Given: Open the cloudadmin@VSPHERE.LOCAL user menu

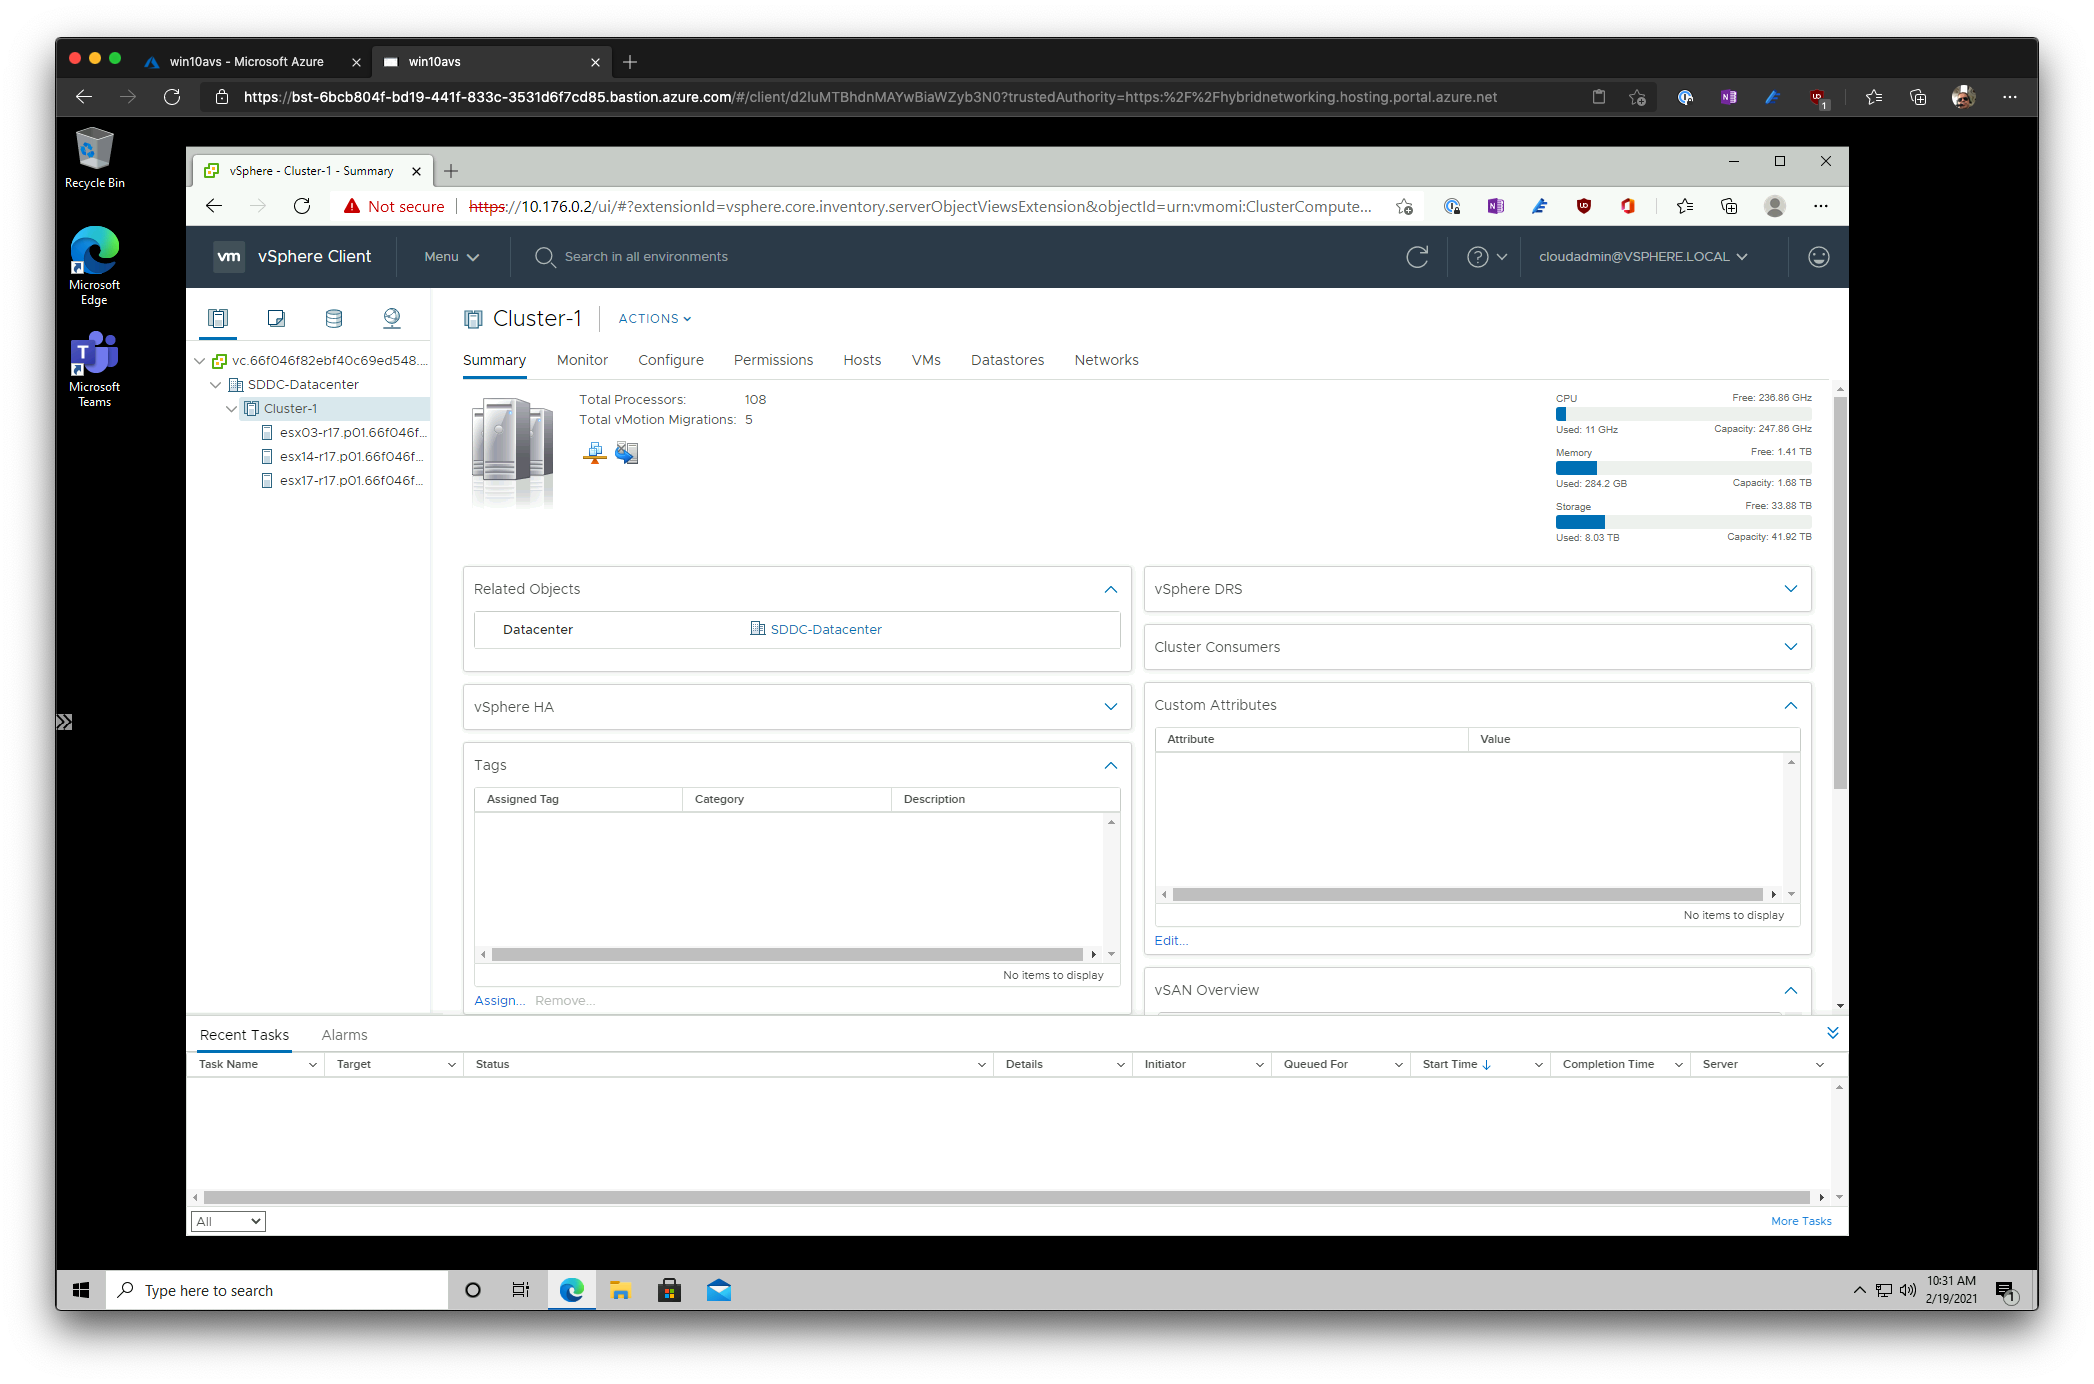Looking at the screenshot, I should [1642, 257].
